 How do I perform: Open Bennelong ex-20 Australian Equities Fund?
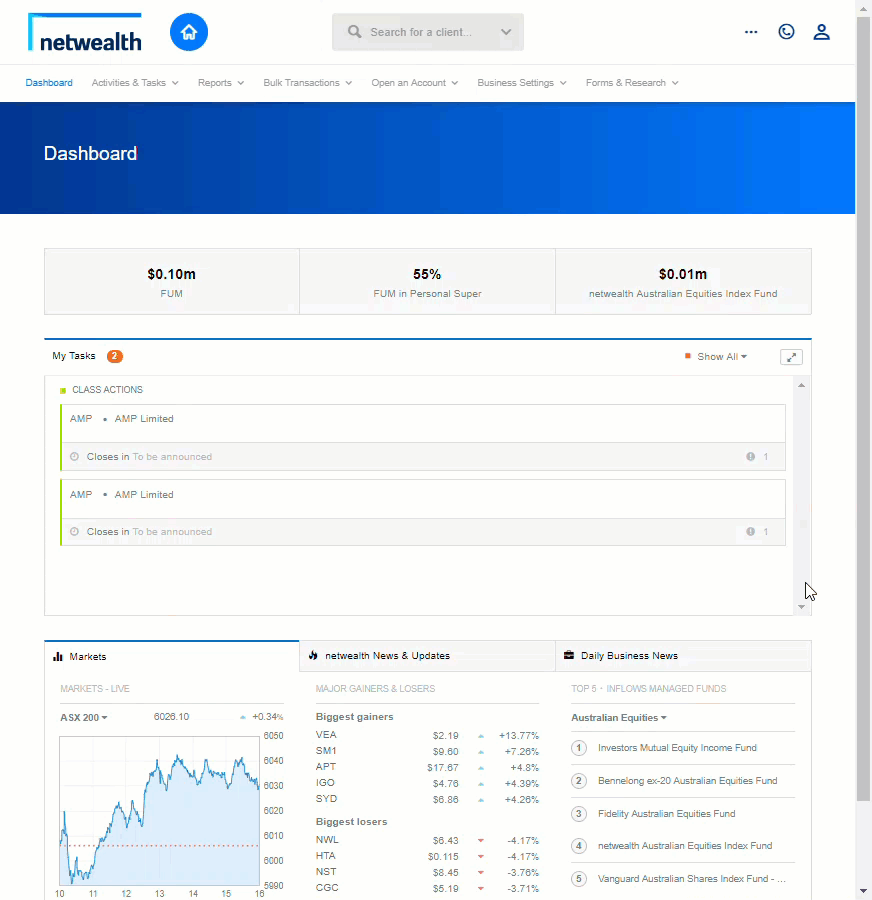click(x=688, y=781)
